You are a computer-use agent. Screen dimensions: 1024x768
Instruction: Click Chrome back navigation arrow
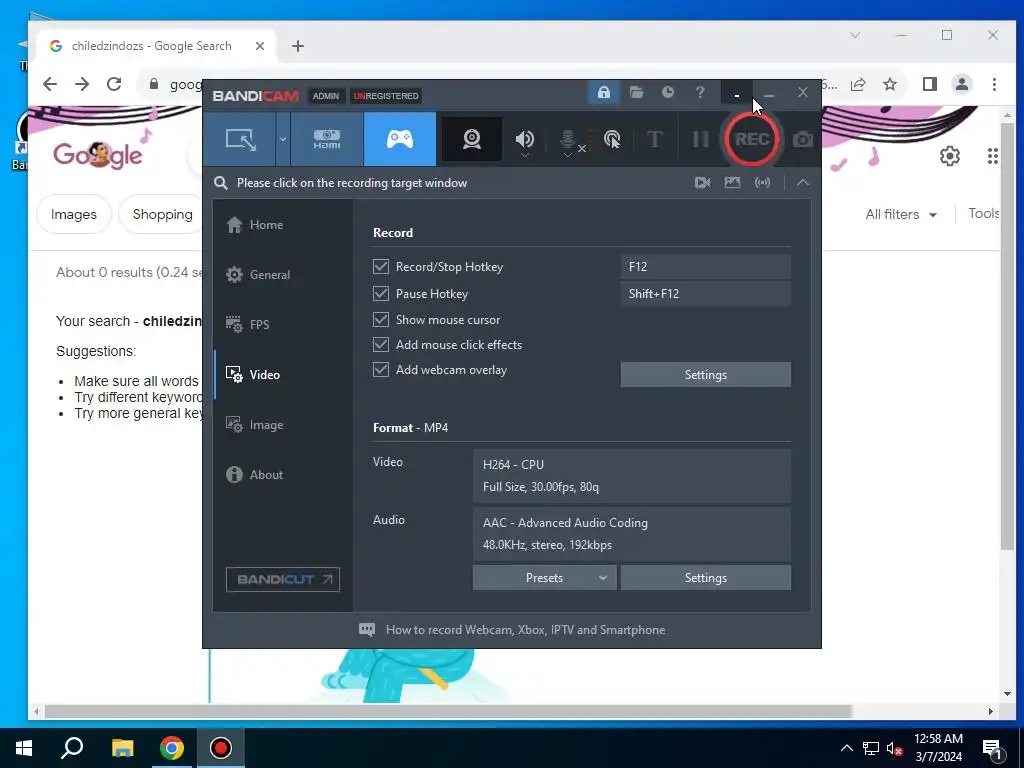[x=50, y=84]
